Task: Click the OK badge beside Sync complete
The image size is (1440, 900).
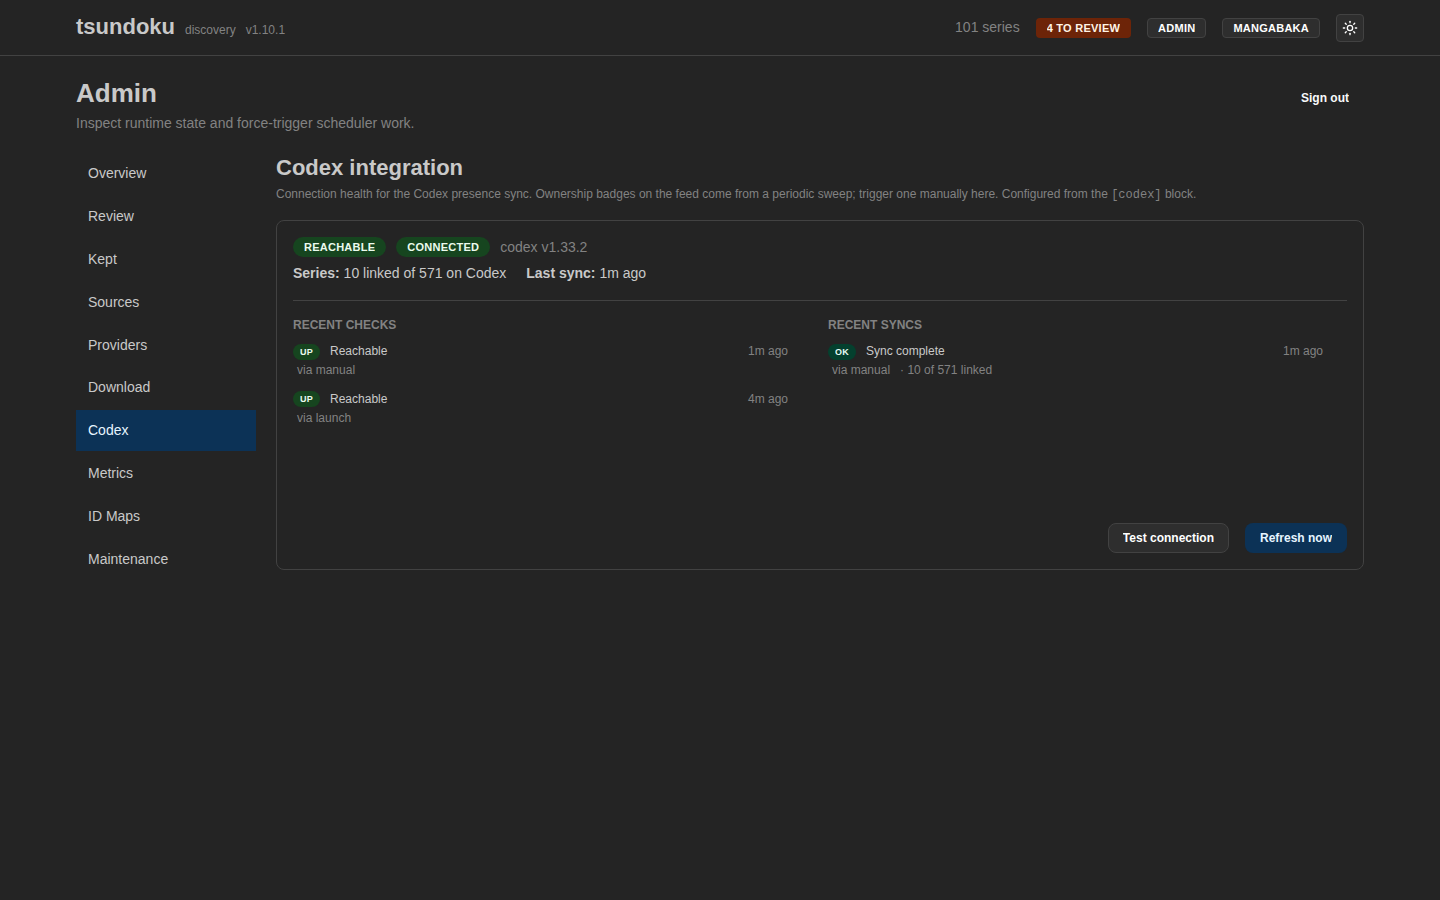Action: click(x=842, y=352)
